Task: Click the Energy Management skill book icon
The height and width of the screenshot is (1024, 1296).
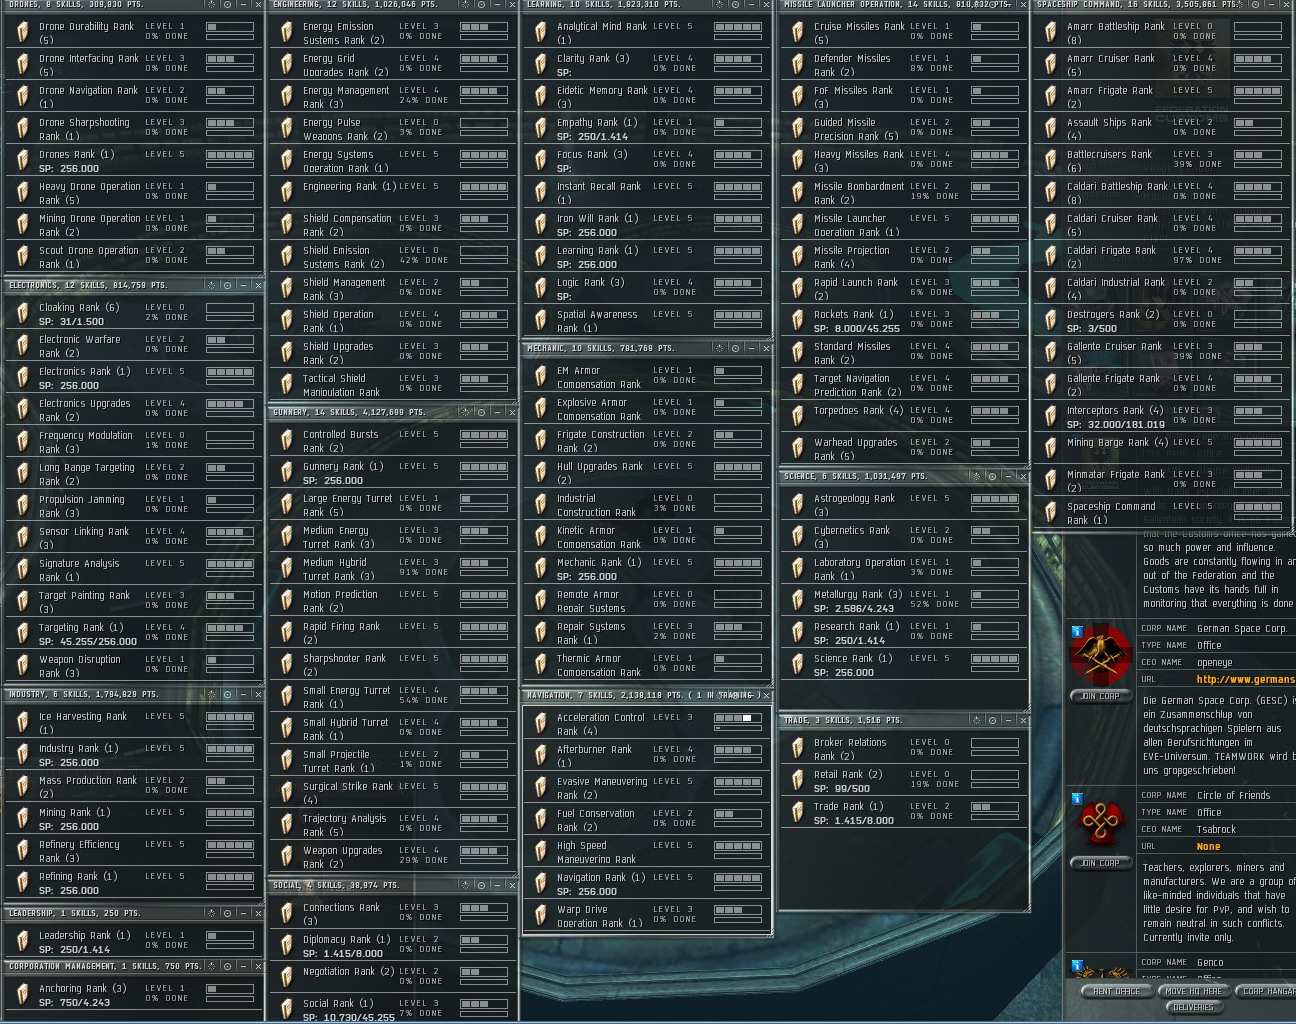Action: click(x=287, y=97)
